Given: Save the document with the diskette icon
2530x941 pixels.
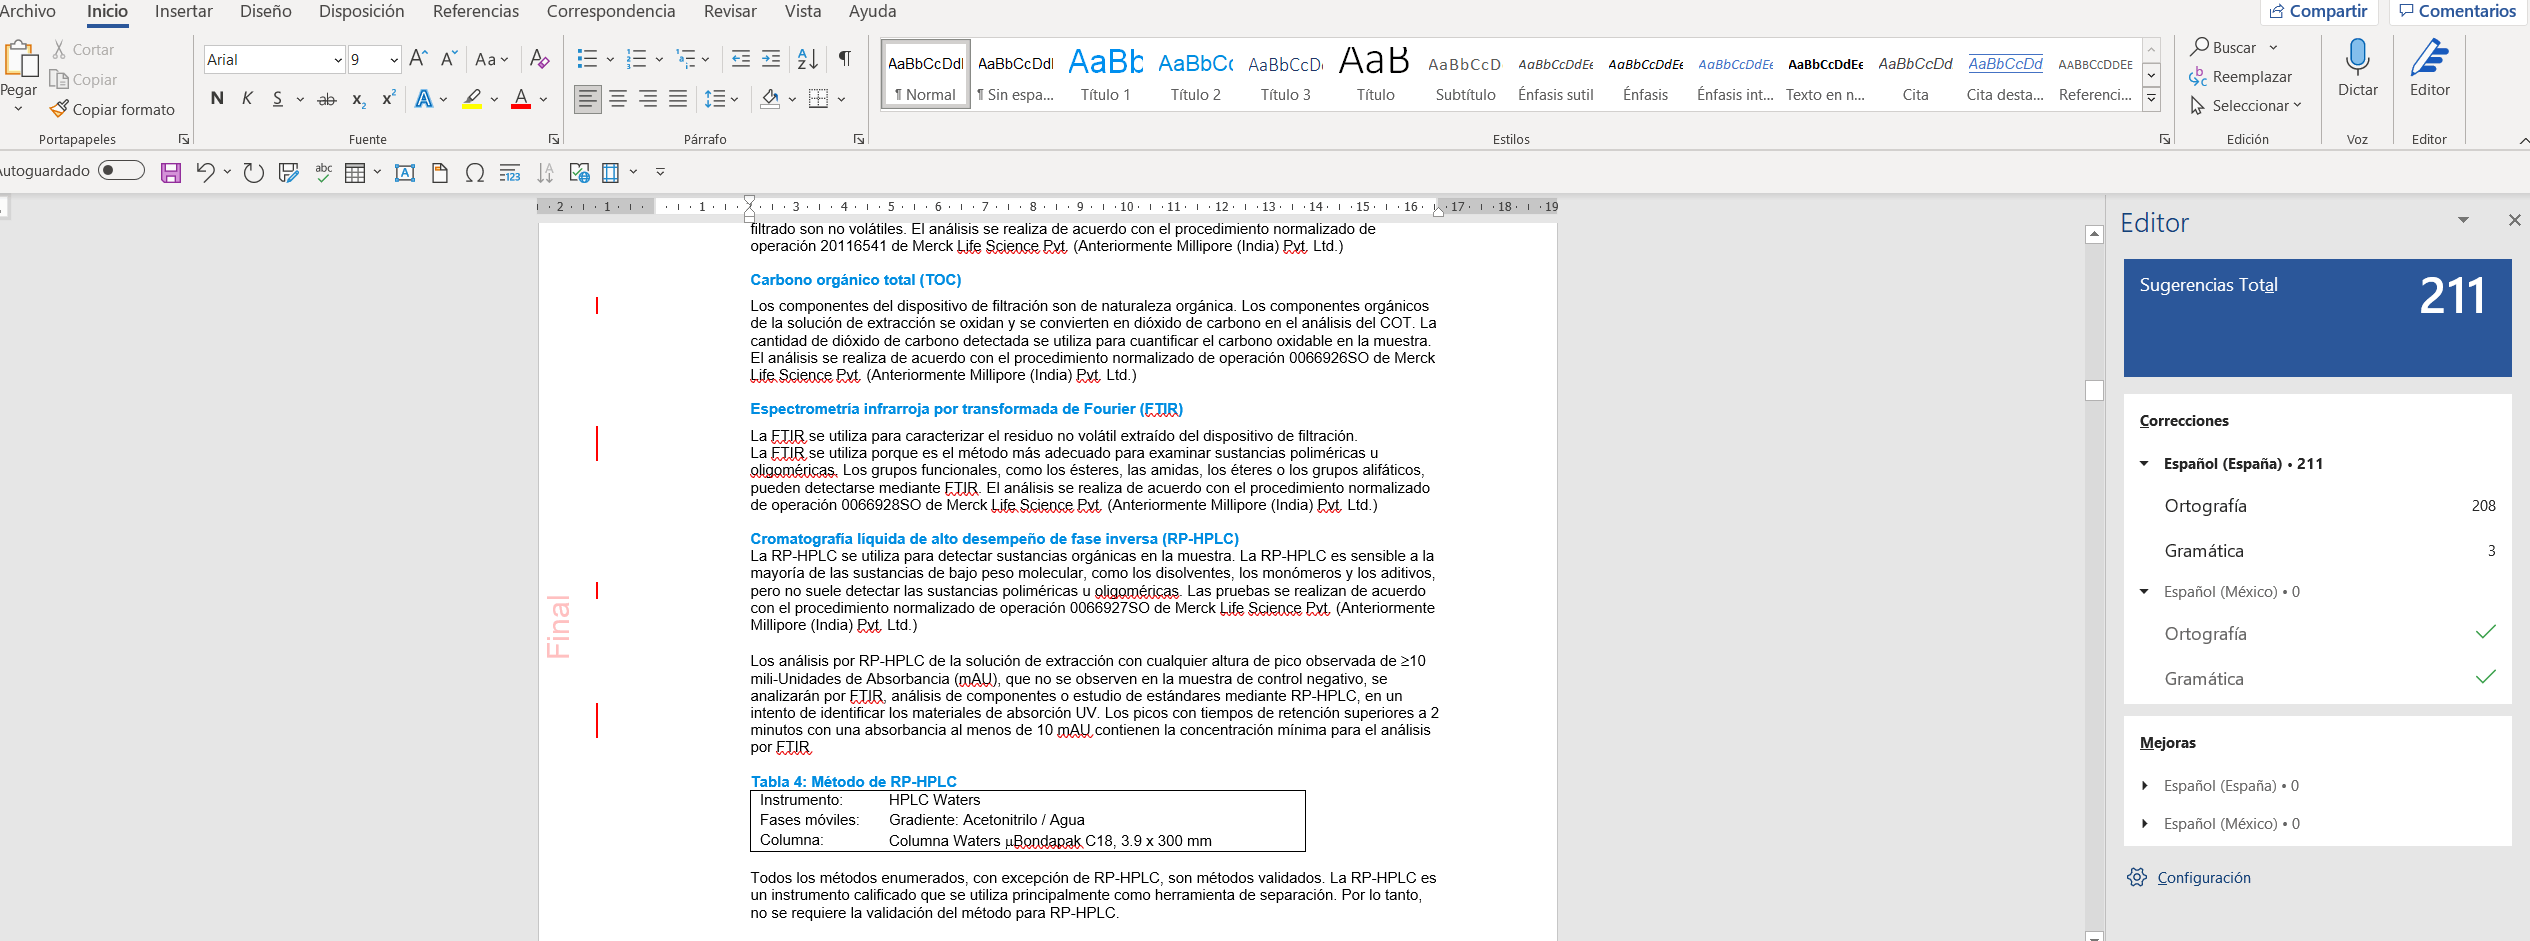Looking at the screenshot, I should (x=171, y=173).
